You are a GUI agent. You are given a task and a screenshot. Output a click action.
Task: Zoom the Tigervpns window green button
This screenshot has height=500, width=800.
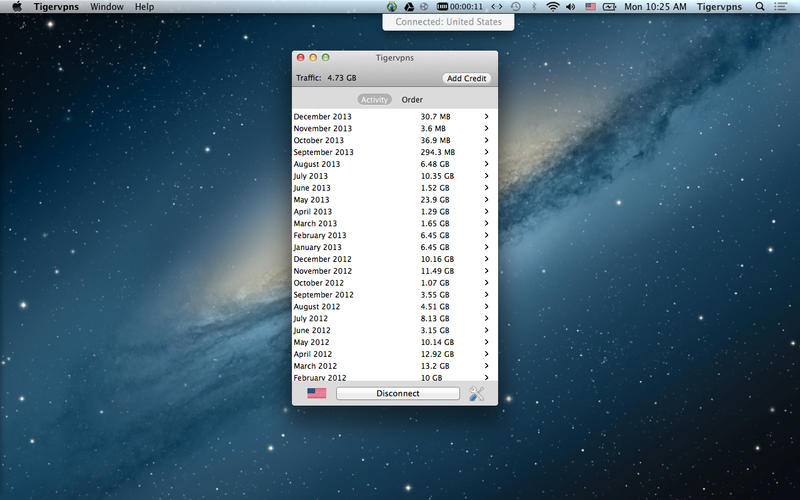pyautogui.click(x=326, y=58)
